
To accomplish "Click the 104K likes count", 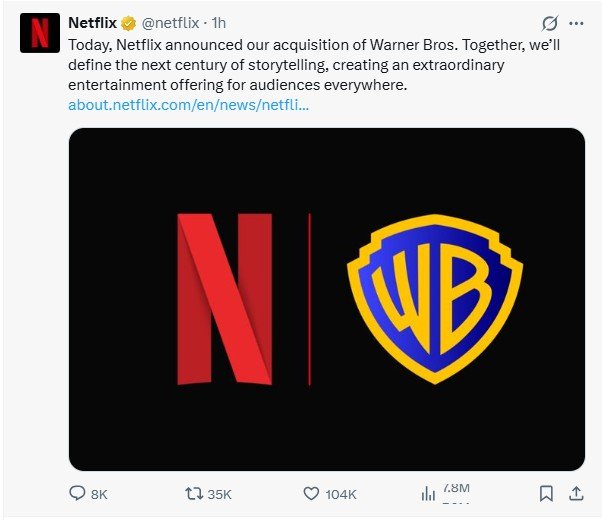I will 341,494.
